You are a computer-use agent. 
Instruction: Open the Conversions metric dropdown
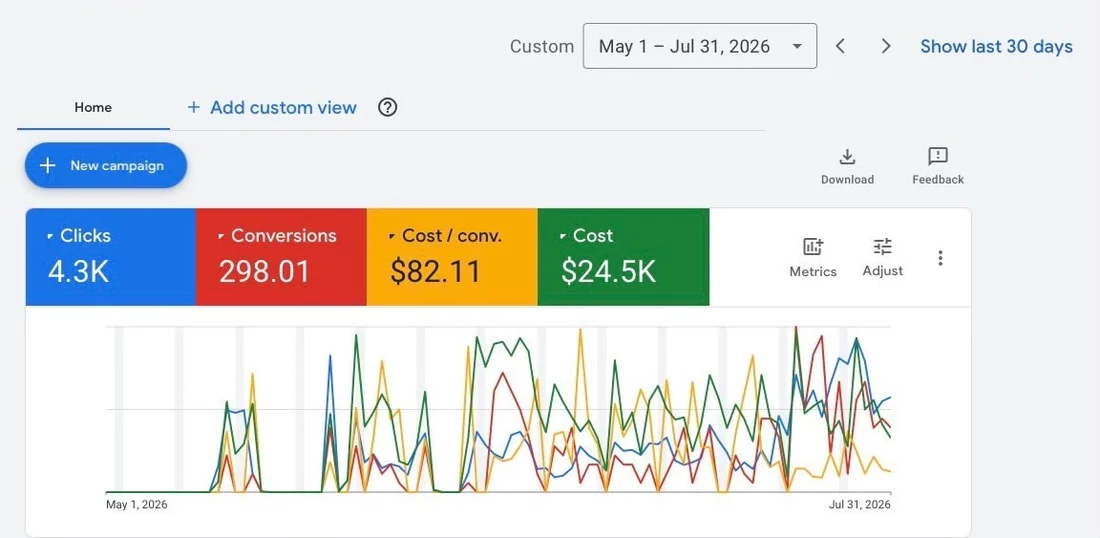pos(276,236)
